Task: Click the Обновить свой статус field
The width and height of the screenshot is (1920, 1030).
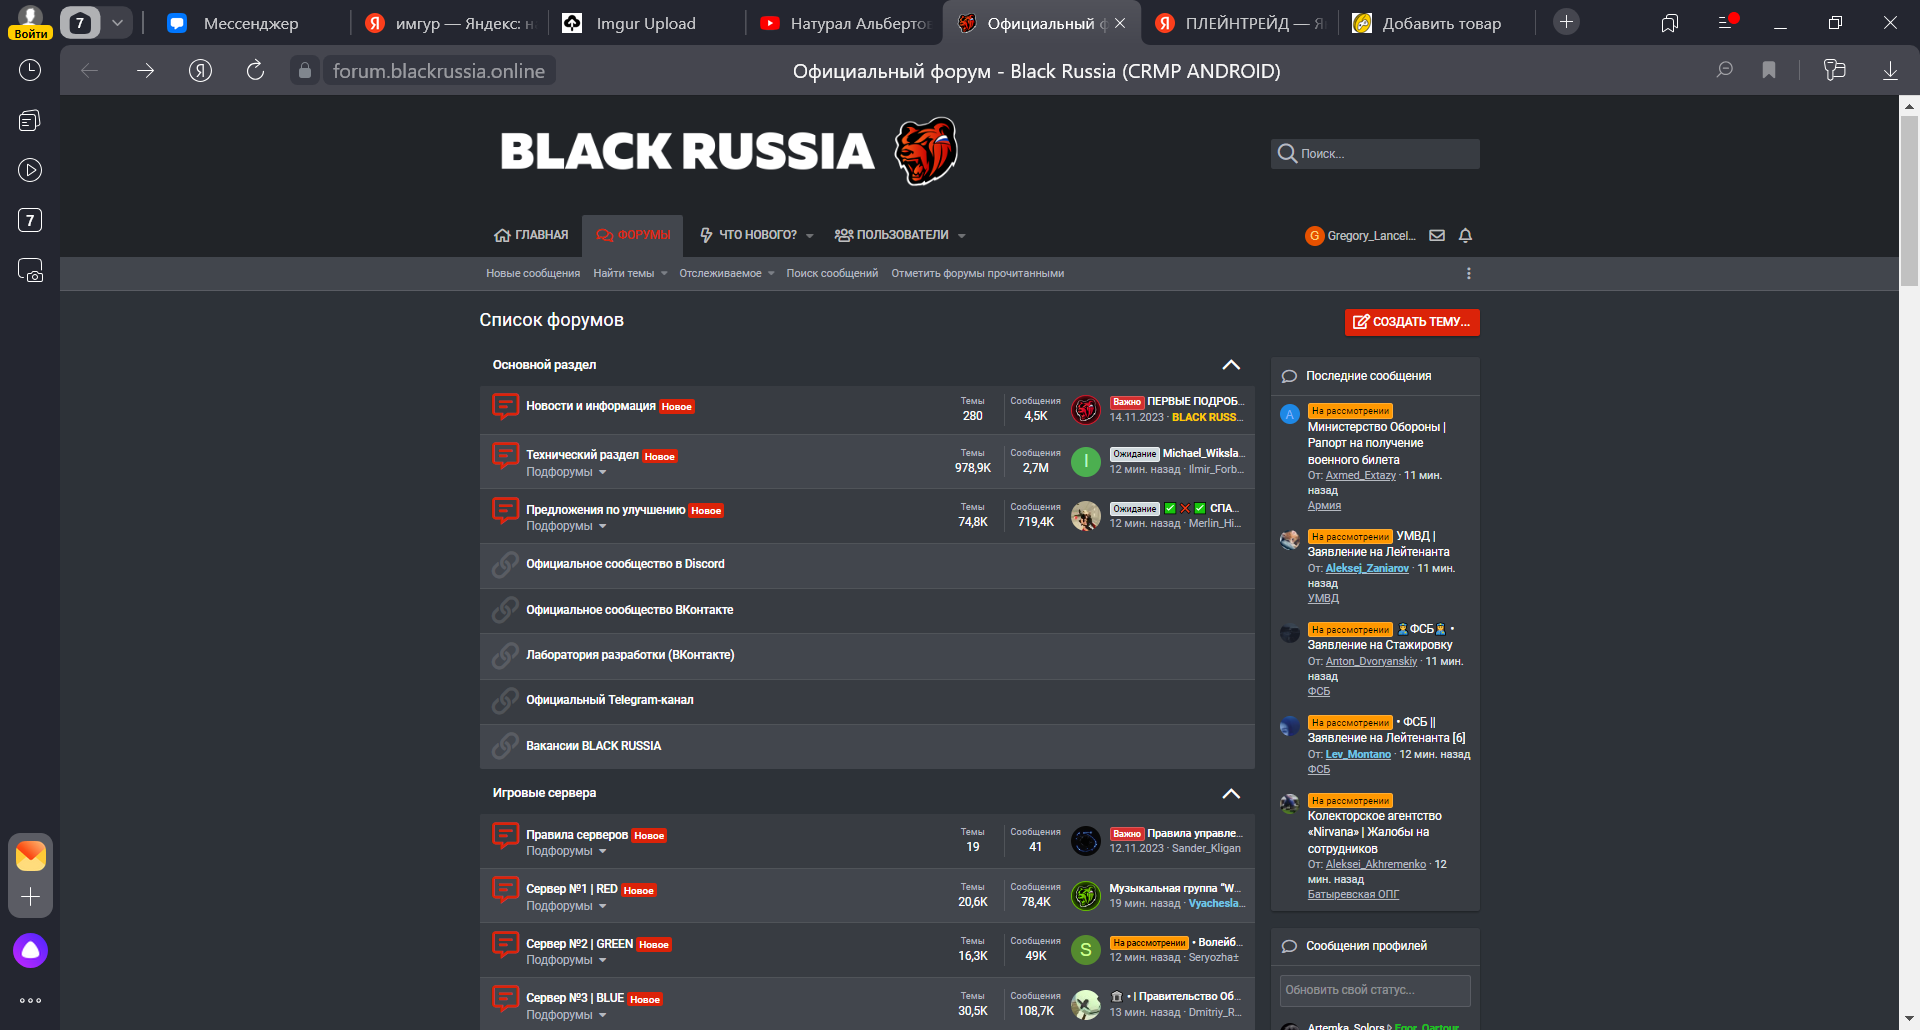Action: pyautogui.click(x=1375, y=990)
